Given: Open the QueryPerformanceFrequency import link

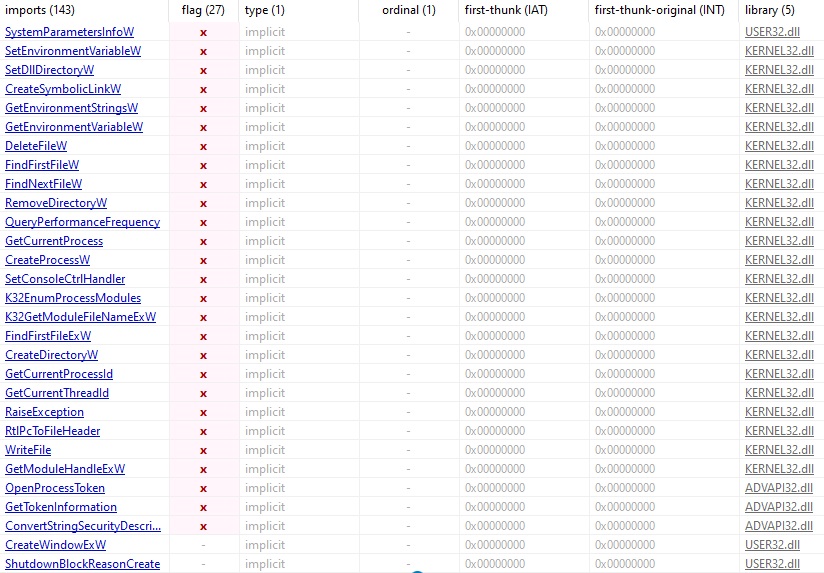Looking at the screenshot, I should click(82, 222).
